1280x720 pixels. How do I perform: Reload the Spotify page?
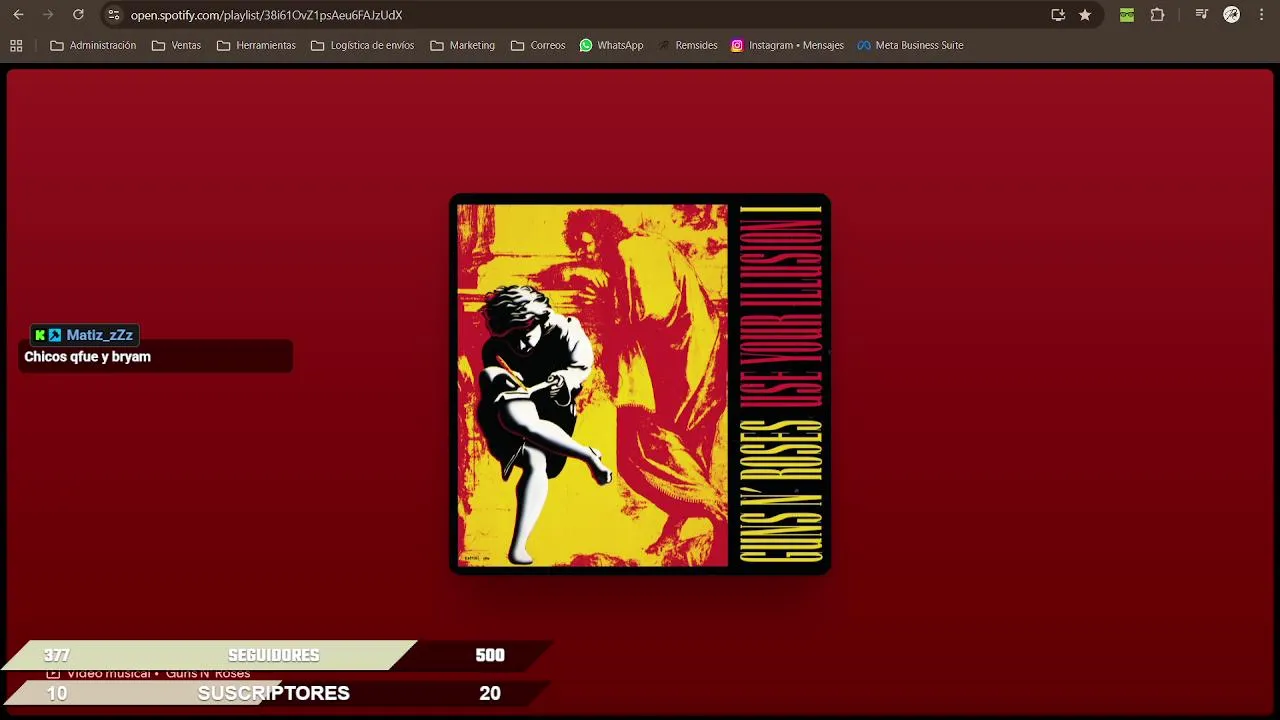[78, 15]
